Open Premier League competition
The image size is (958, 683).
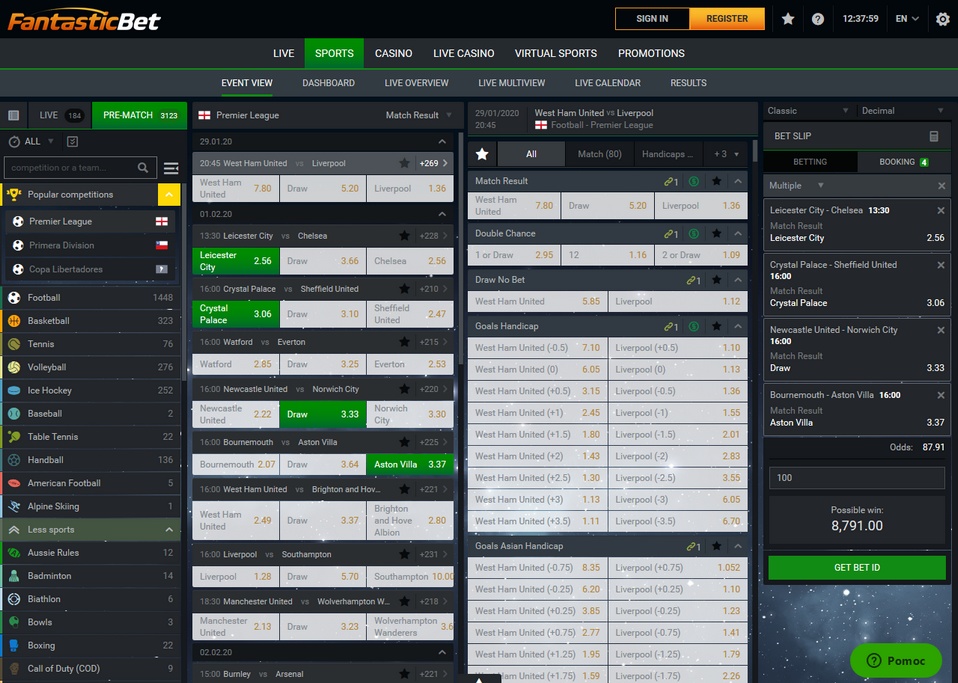90,221
